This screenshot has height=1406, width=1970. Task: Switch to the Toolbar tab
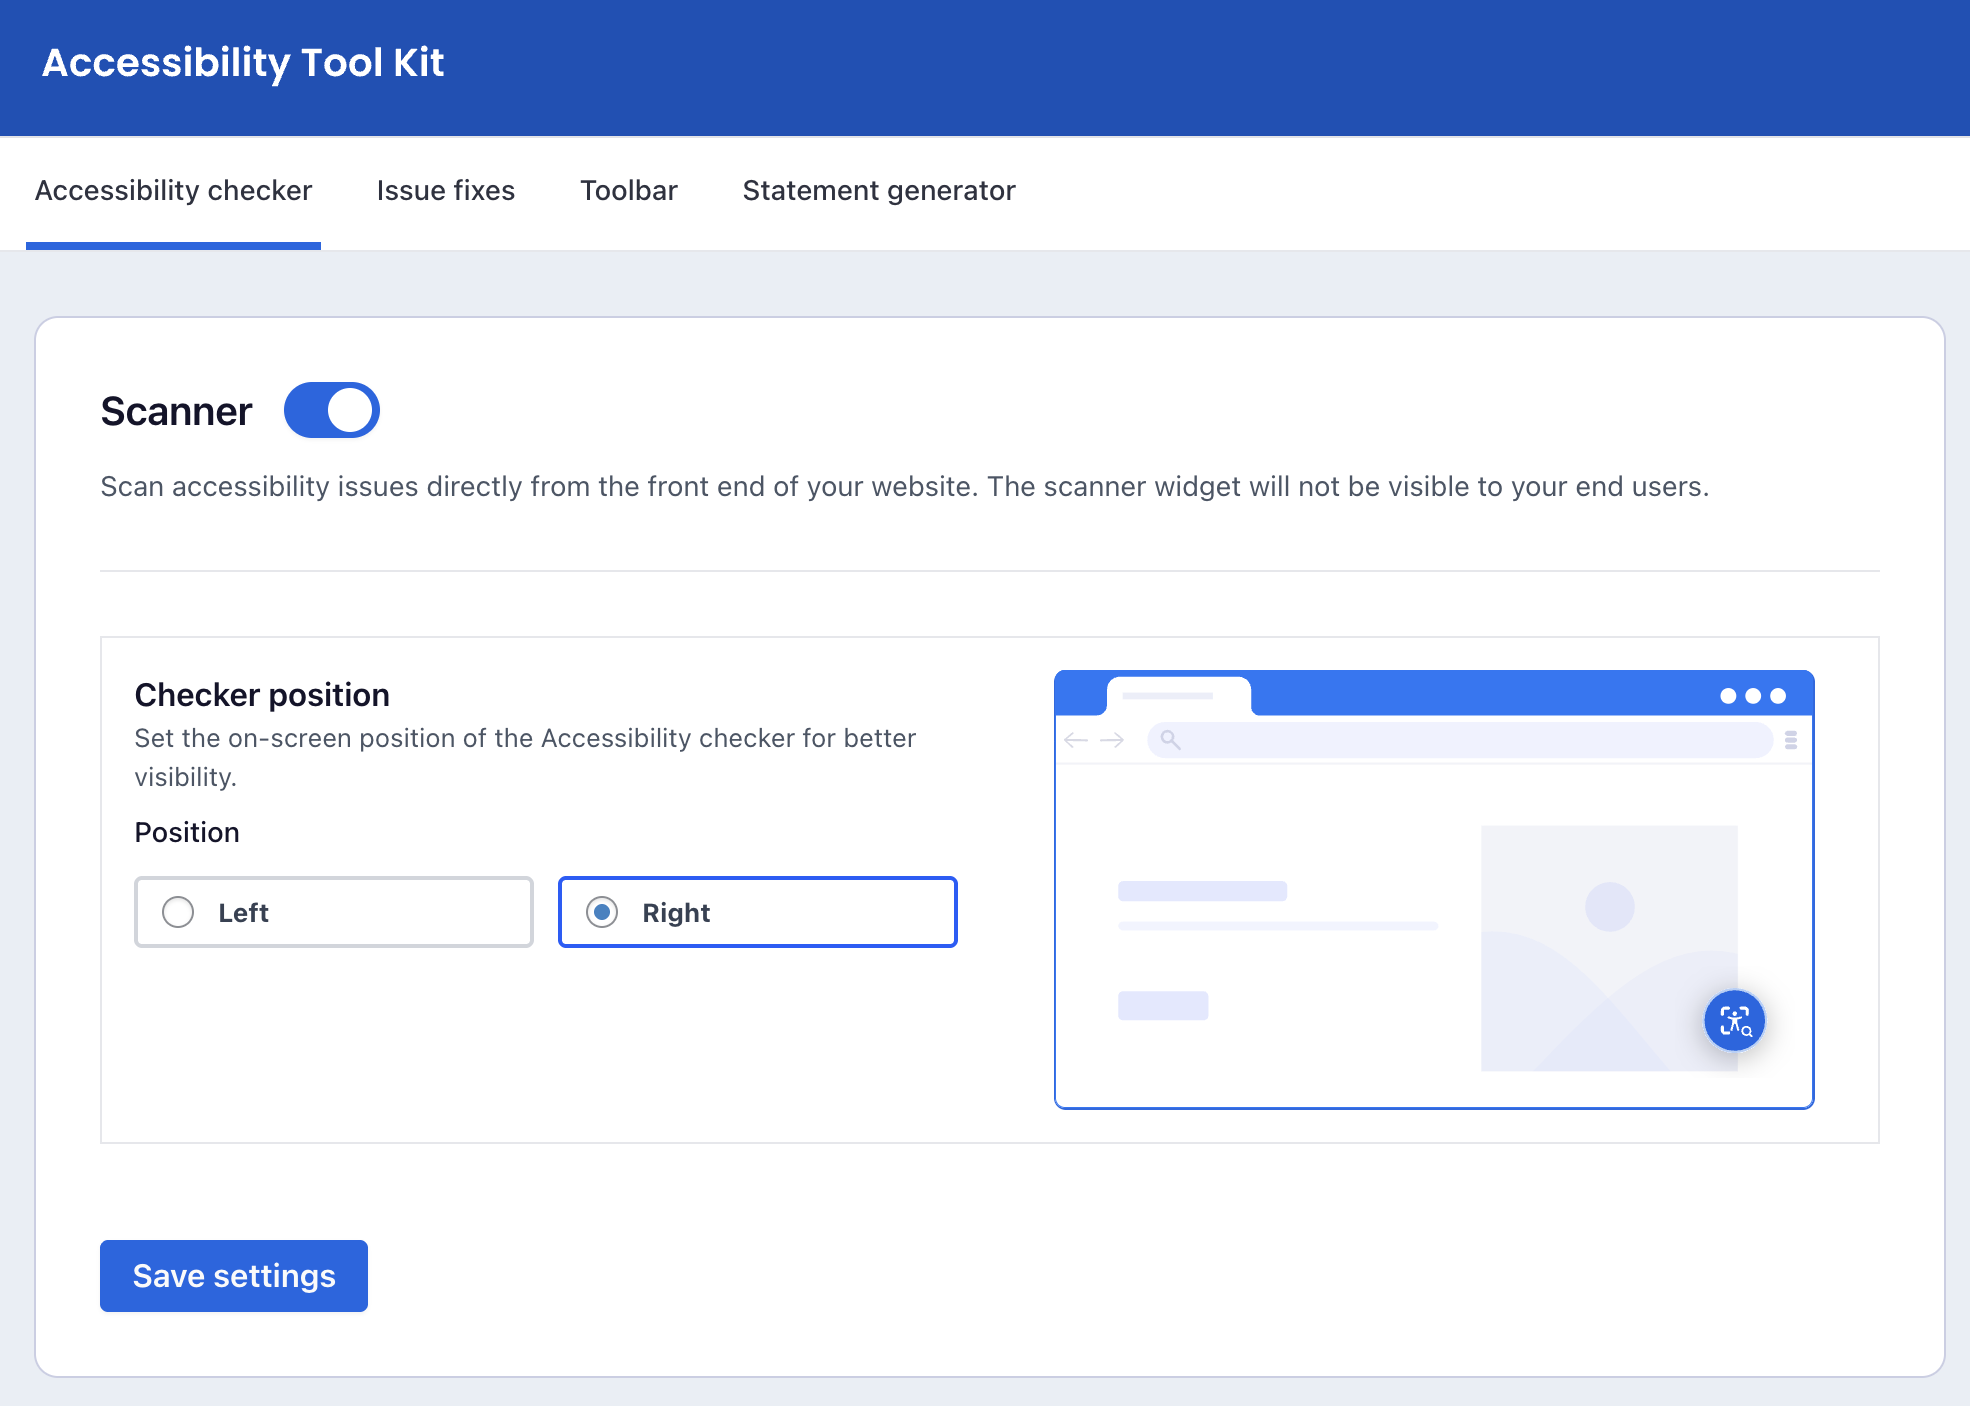click(629, 191)
